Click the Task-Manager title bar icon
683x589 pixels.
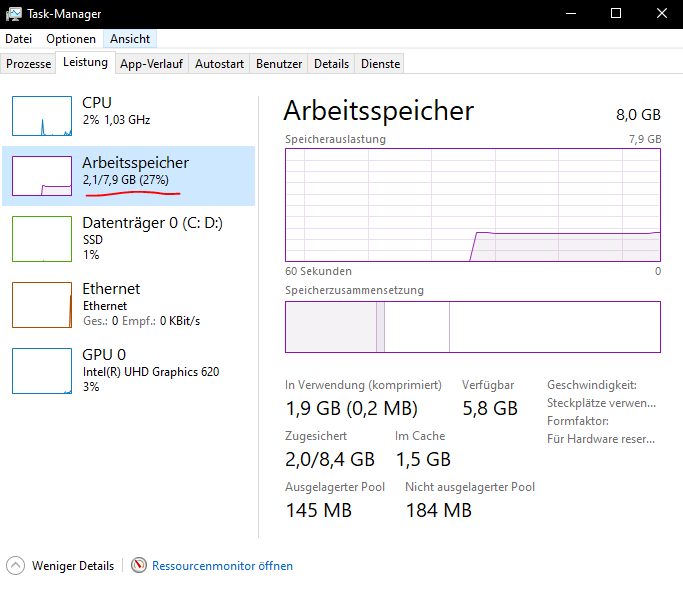(x=13, y=14)
